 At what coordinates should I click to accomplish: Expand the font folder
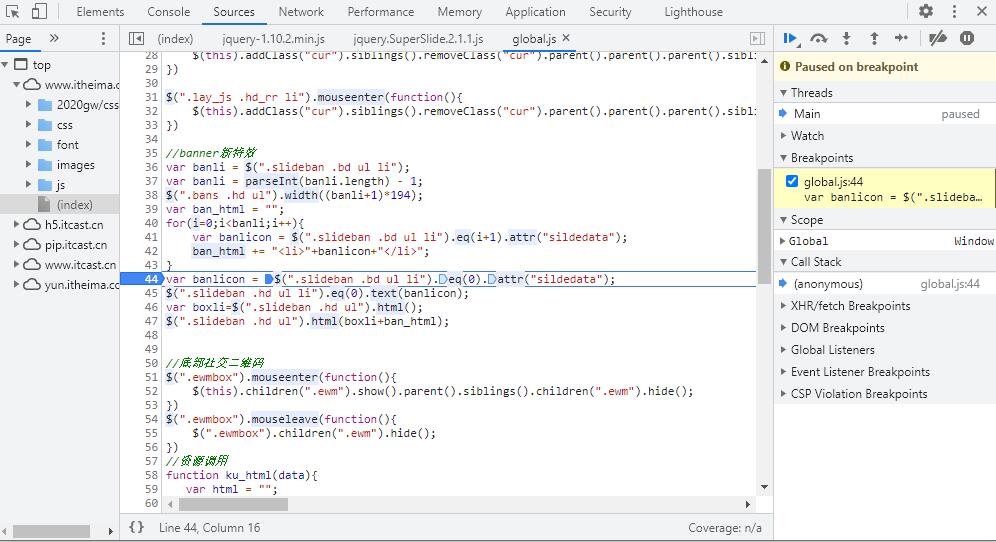[28, 144]
